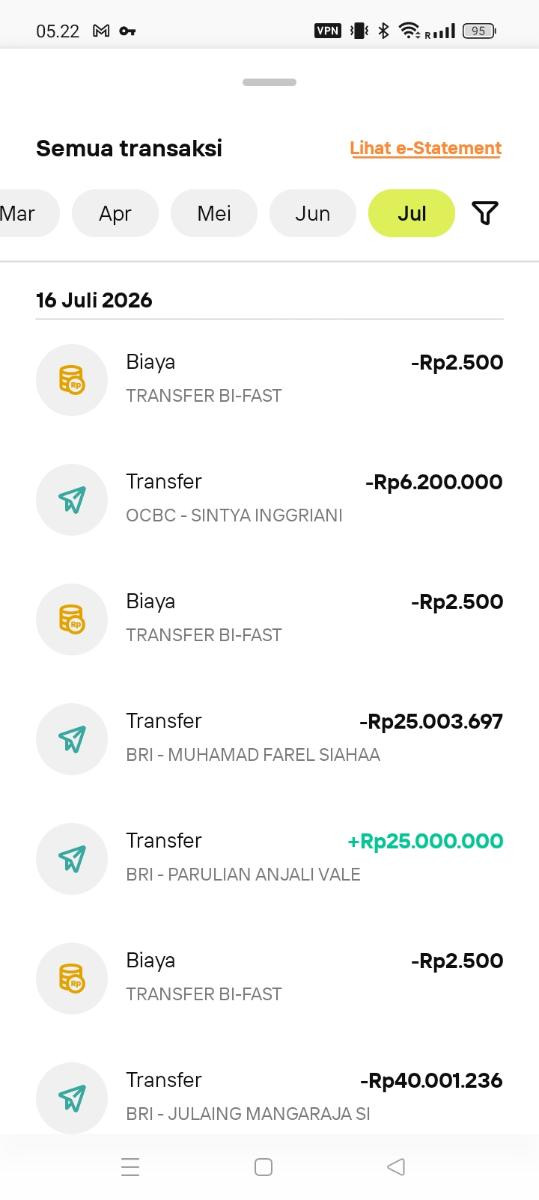Open the transaction filter funnel icon

pos(485,213)
